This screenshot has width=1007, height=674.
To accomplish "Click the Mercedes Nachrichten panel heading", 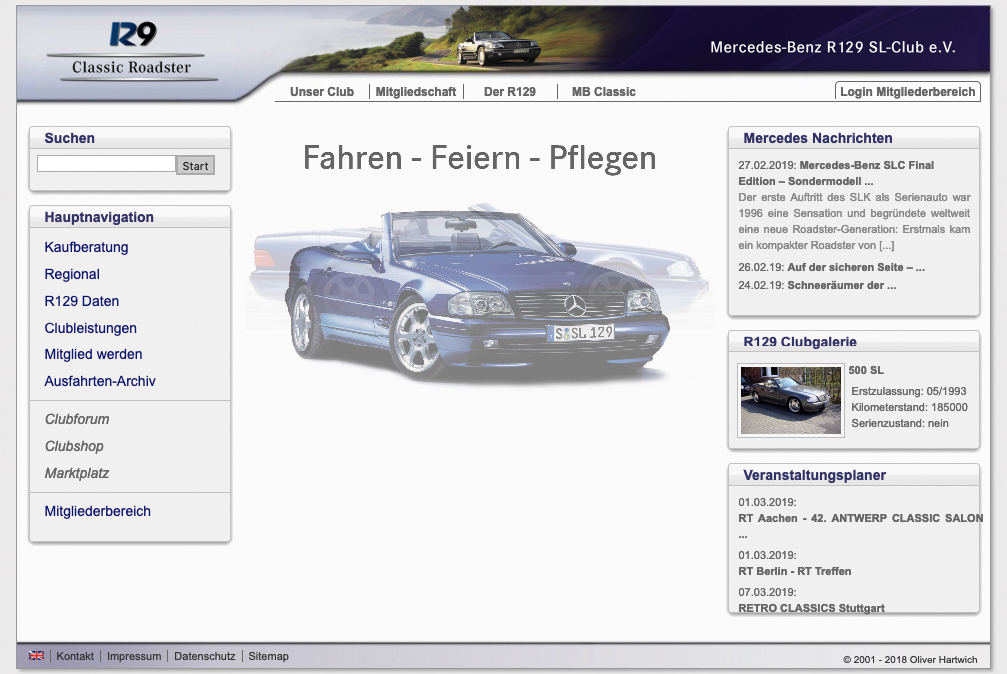I will 818,138.
